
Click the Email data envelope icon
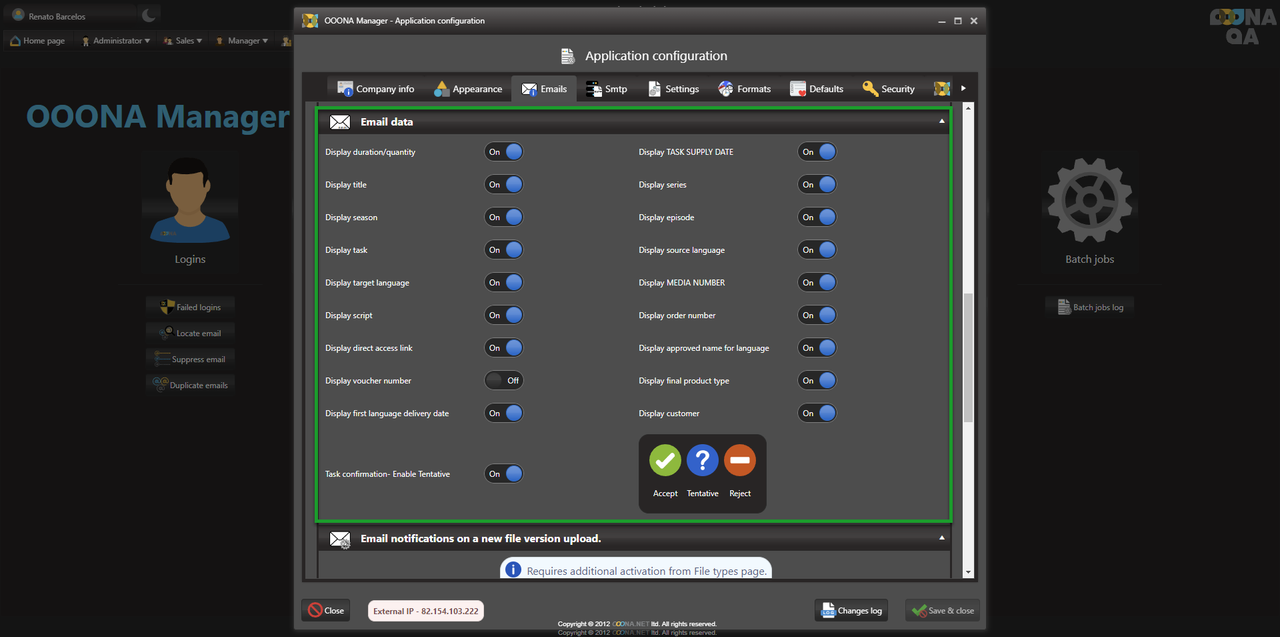(340, 122)
